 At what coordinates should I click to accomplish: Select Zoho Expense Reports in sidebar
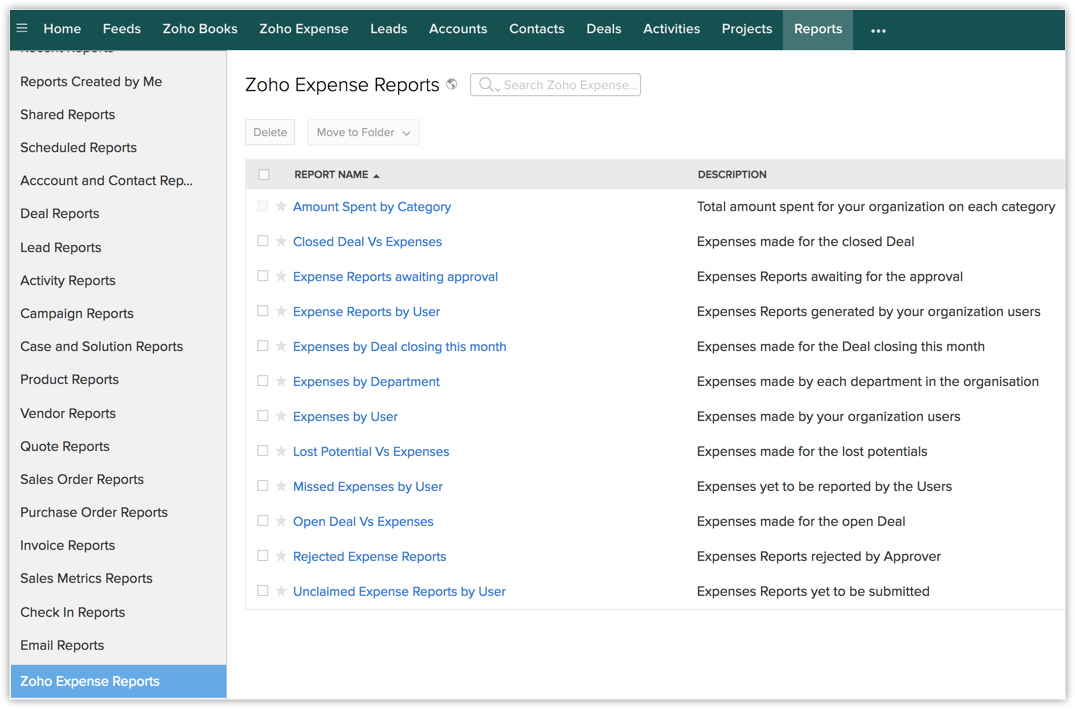[119, 682]
